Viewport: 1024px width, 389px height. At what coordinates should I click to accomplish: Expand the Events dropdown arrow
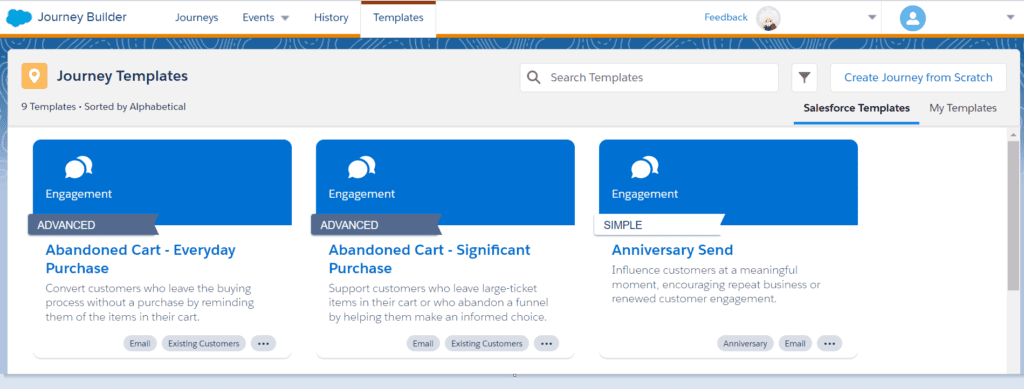(285, 18)
